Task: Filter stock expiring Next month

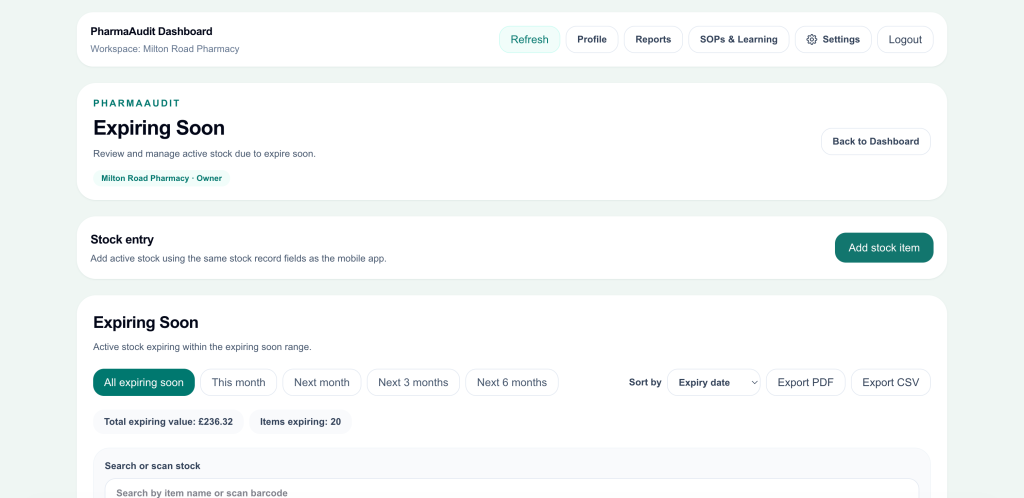Action: point(321,382)
